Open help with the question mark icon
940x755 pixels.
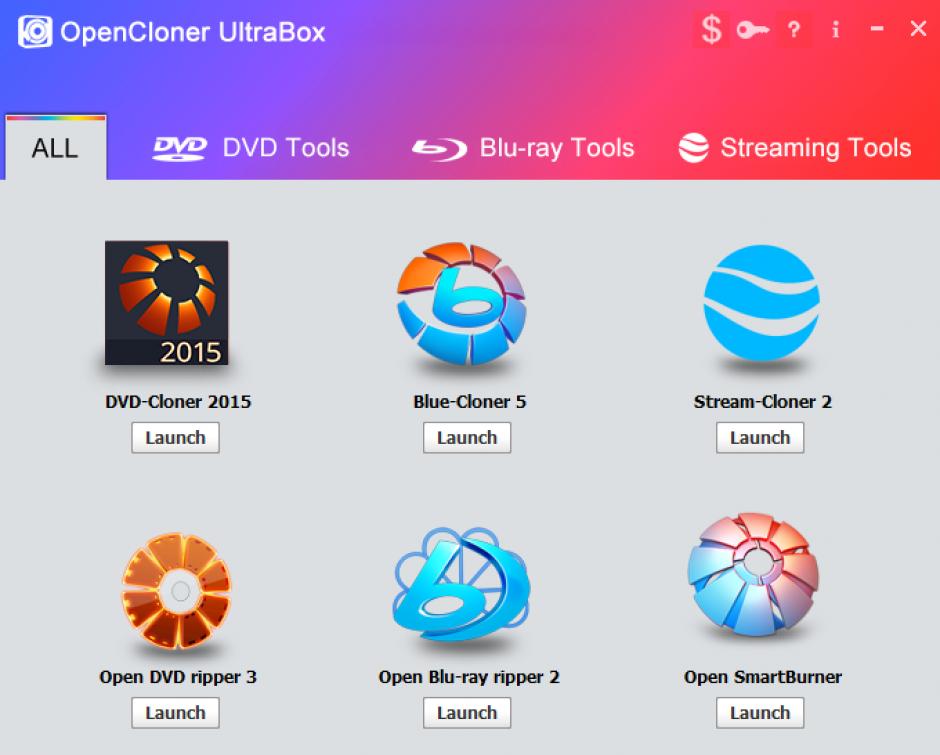click(x=794, y=29)
